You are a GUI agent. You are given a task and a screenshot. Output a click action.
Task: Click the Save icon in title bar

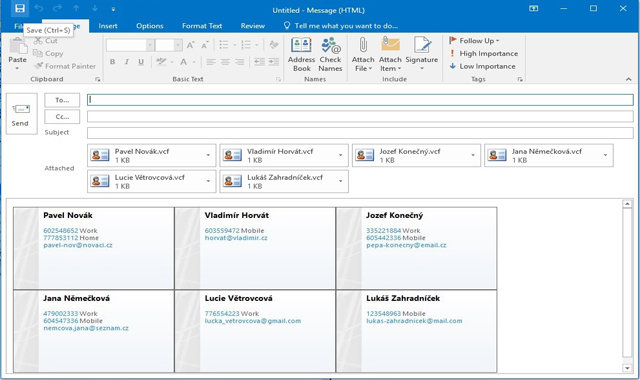pos(20,8)
